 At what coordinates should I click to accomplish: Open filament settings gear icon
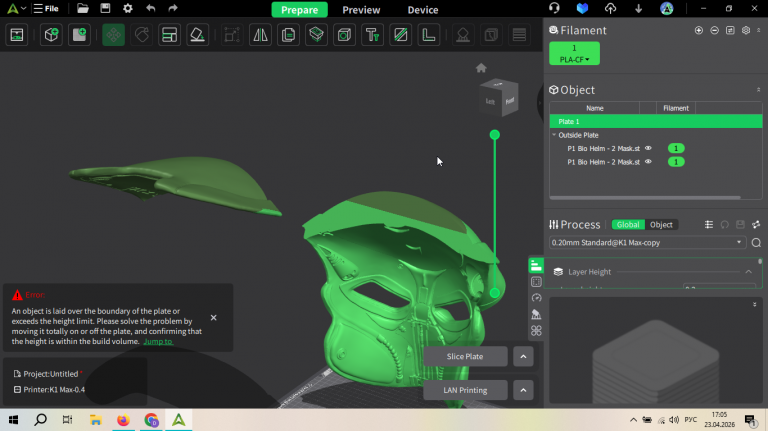pos(745,30)
